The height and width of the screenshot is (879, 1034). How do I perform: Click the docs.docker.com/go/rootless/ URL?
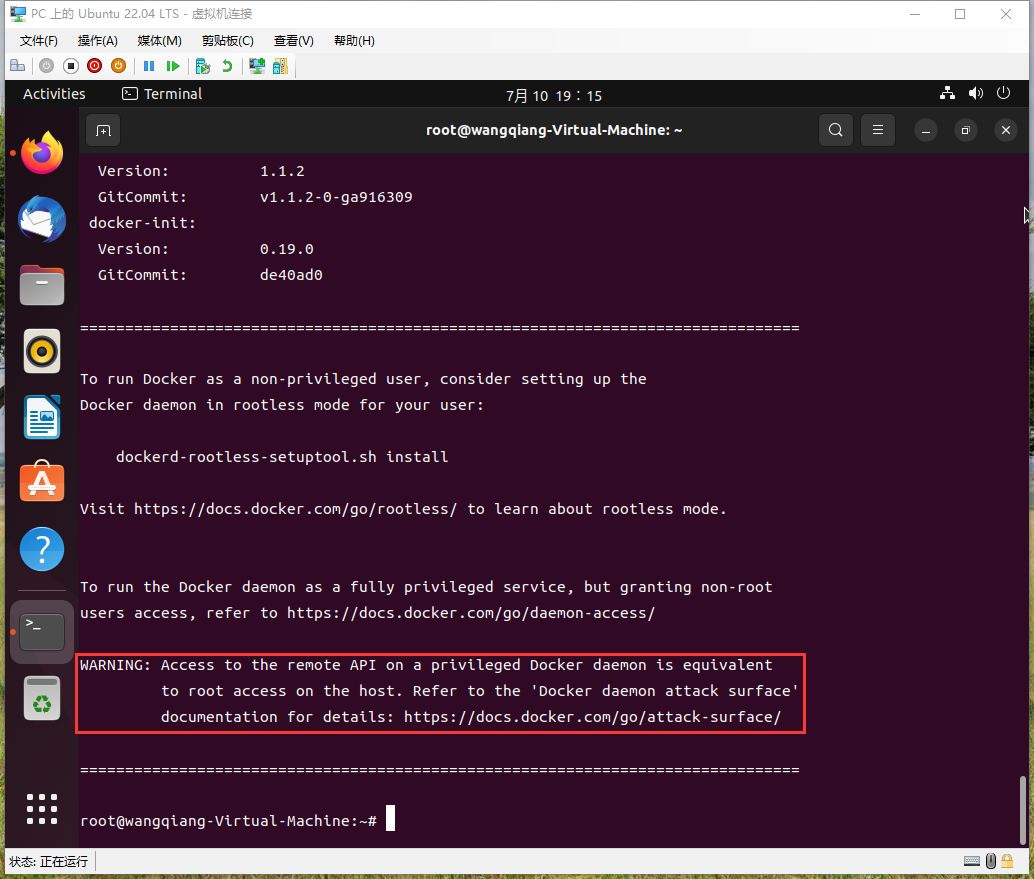pos(295,509)
